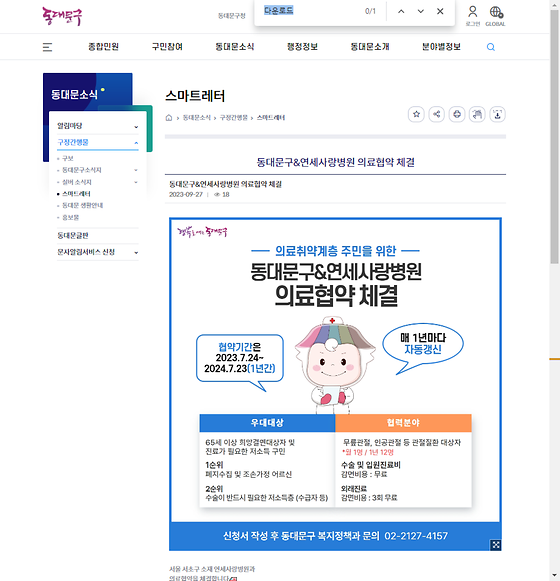Click the enlarge image icon on poster corner
The height and width of the screenshot is (581, 560).
496,545
